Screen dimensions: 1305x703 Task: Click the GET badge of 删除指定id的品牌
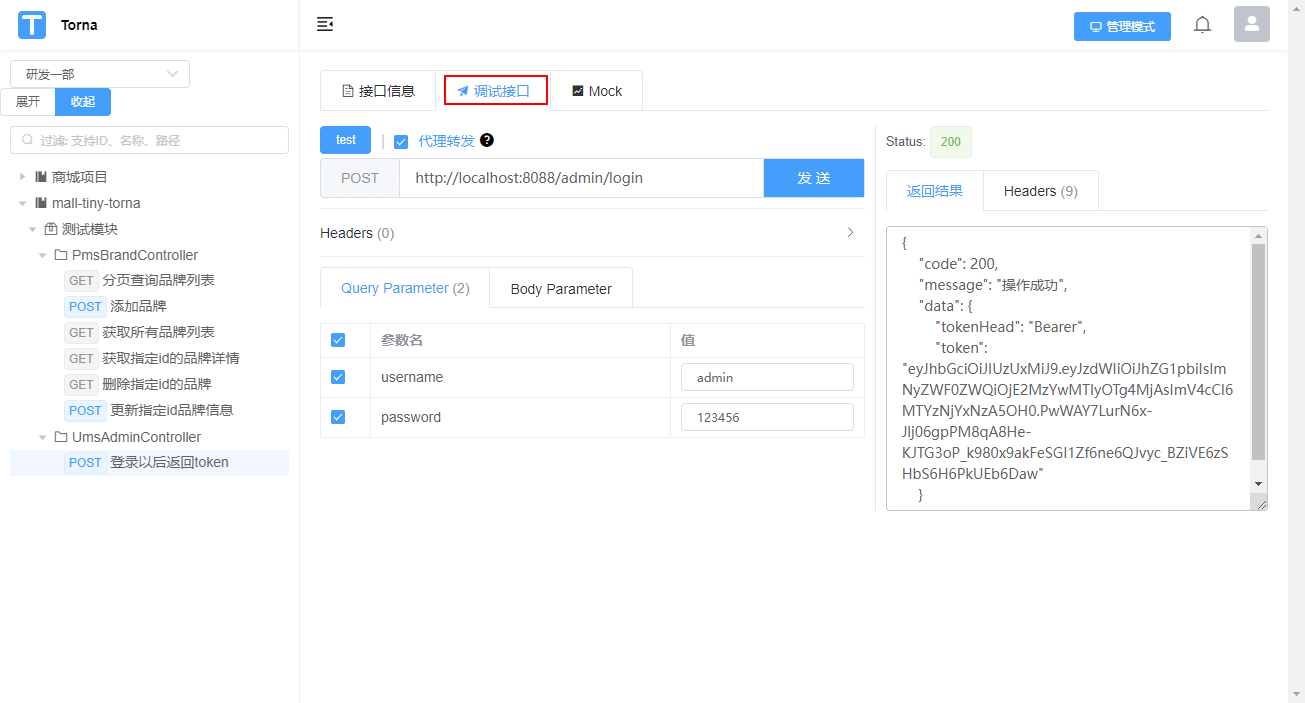coord(81,384)
